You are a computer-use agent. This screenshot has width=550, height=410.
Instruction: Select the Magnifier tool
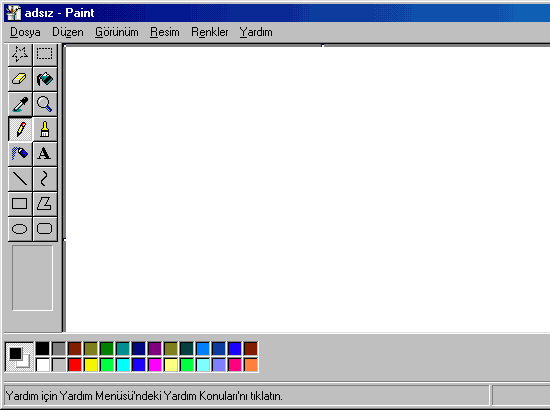point(45,104)
